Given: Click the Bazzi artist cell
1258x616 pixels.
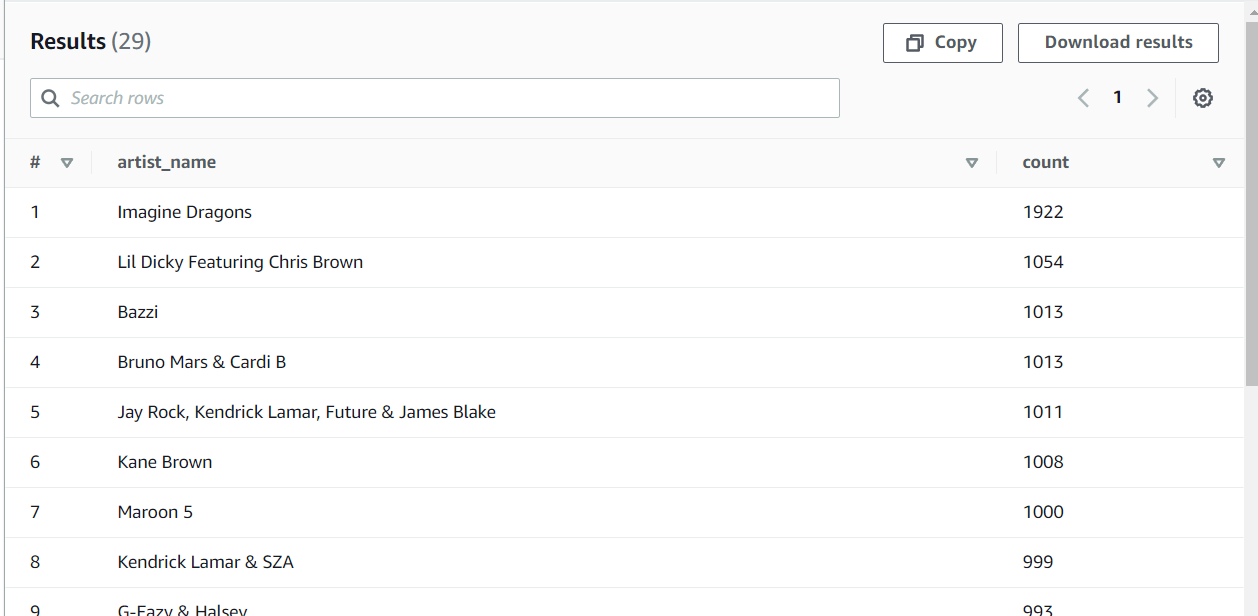Looking at the screenshot, I should click(x=138, y=312).
